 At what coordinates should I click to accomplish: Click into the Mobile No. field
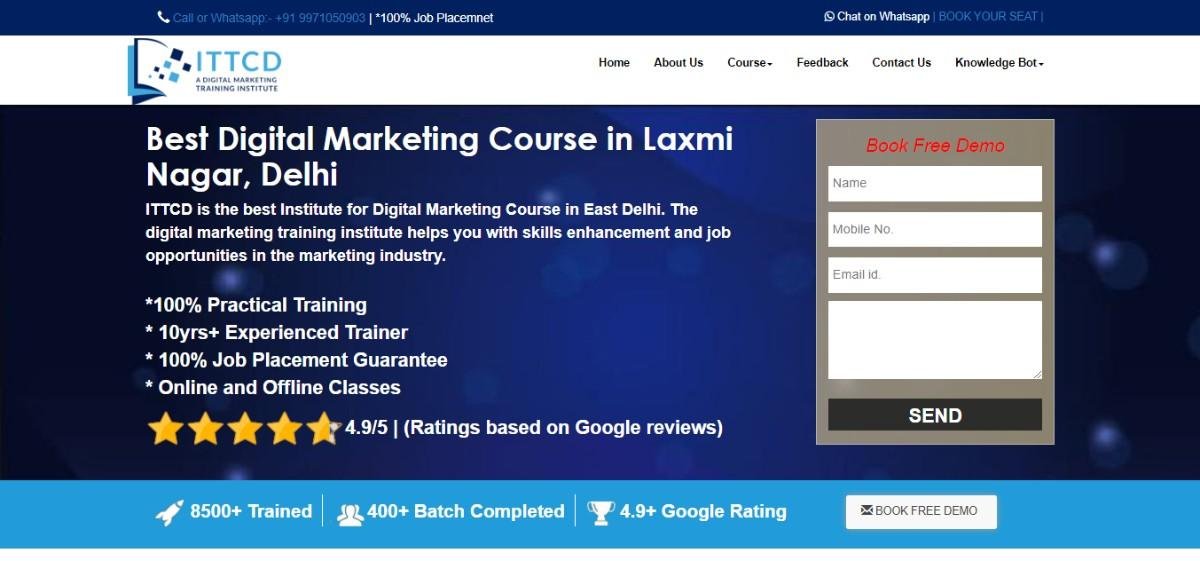coord(934,229)
